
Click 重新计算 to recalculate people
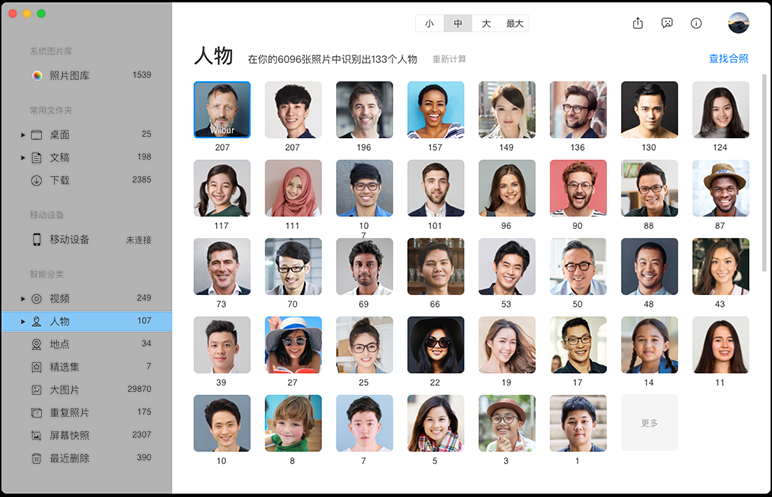pos(449,60)
